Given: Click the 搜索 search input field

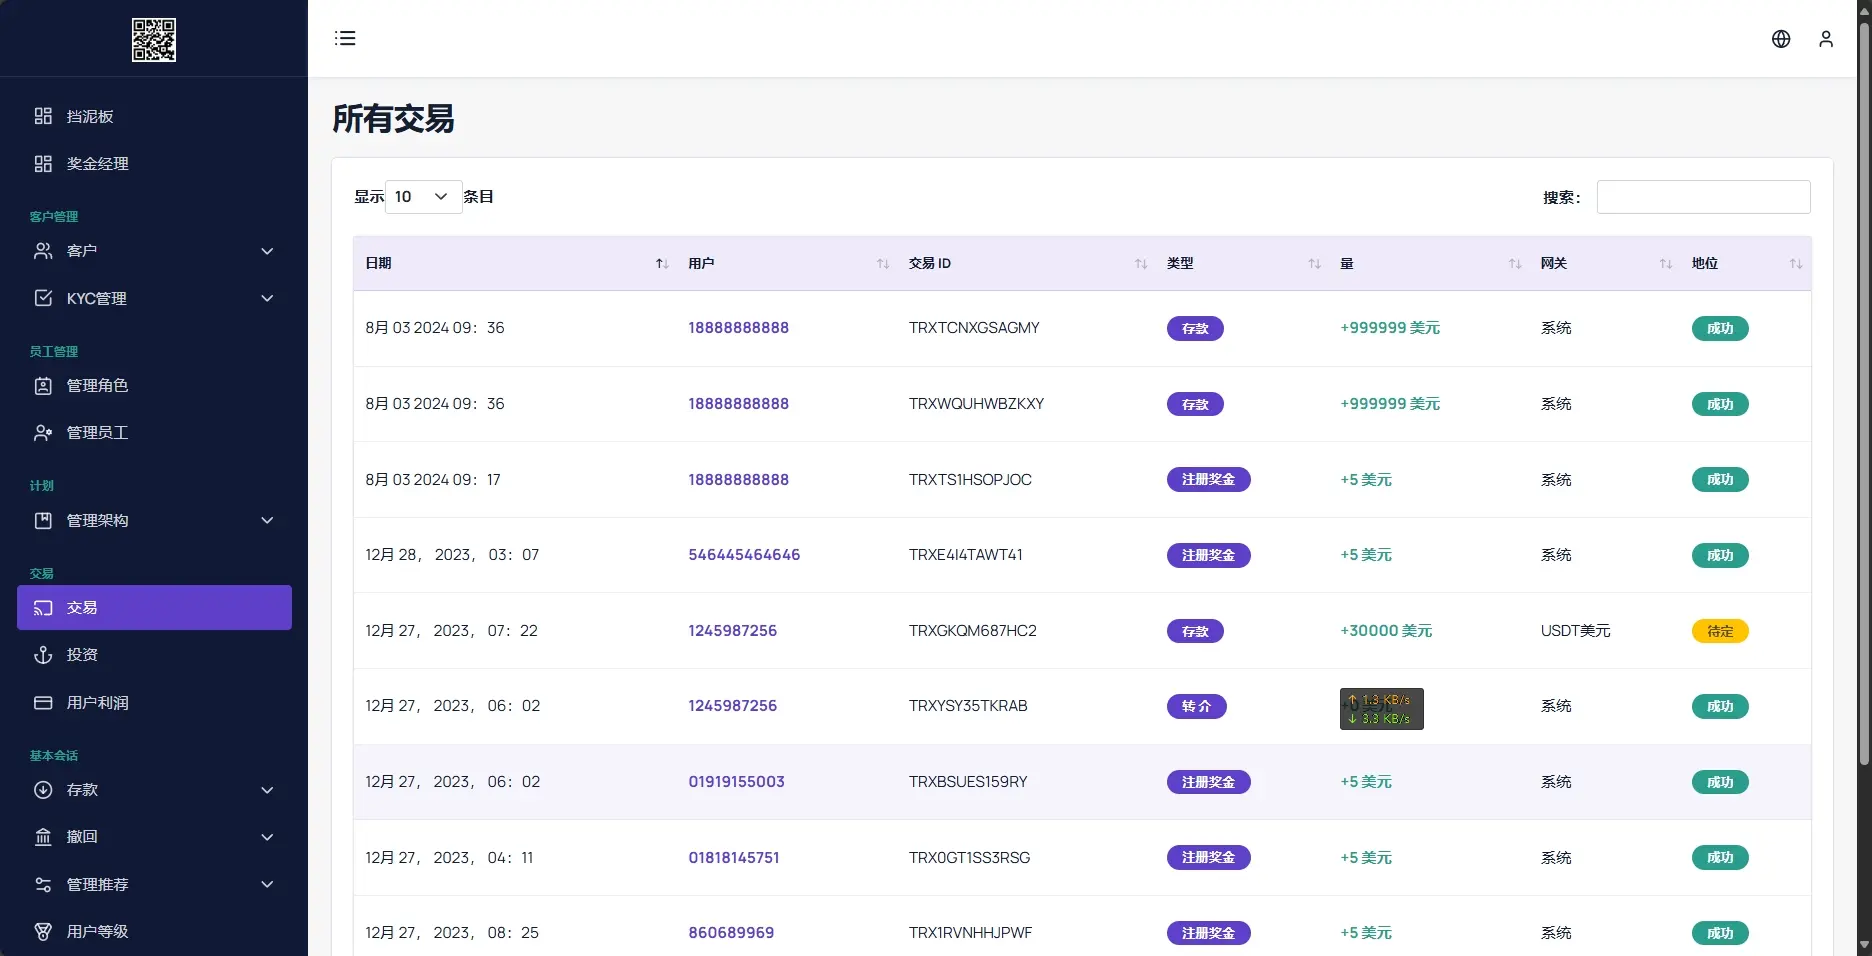Looking at the screenshot, I should tap(1703, 197).
